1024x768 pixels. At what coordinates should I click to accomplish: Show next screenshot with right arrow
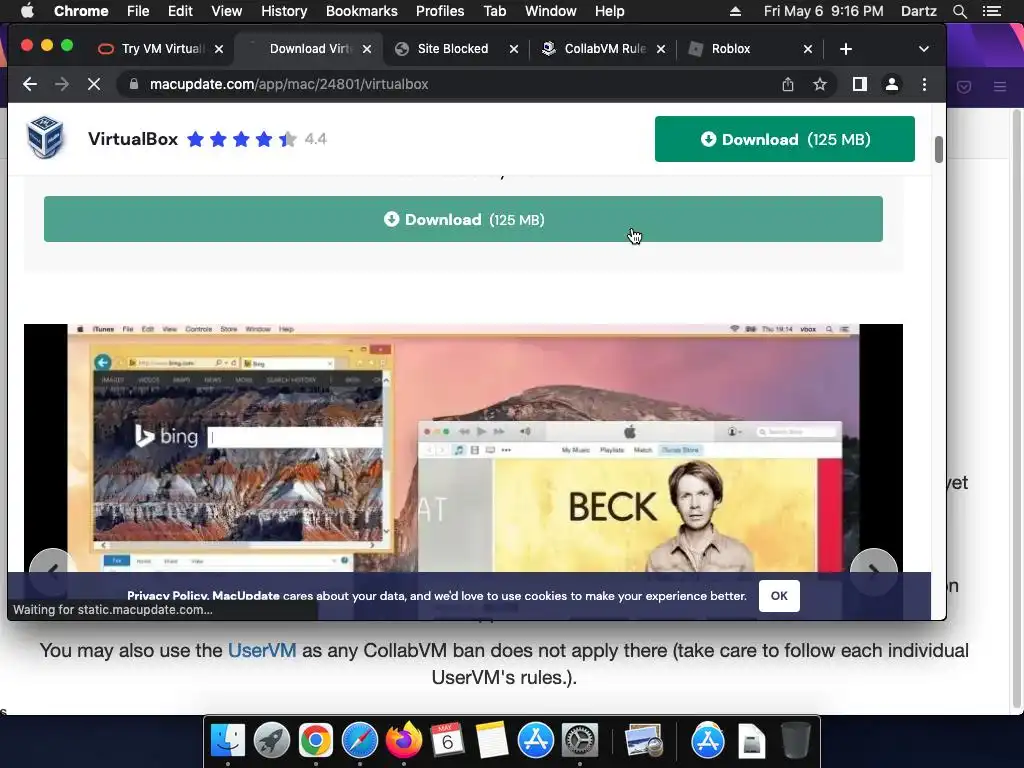[x=873, y=569]
